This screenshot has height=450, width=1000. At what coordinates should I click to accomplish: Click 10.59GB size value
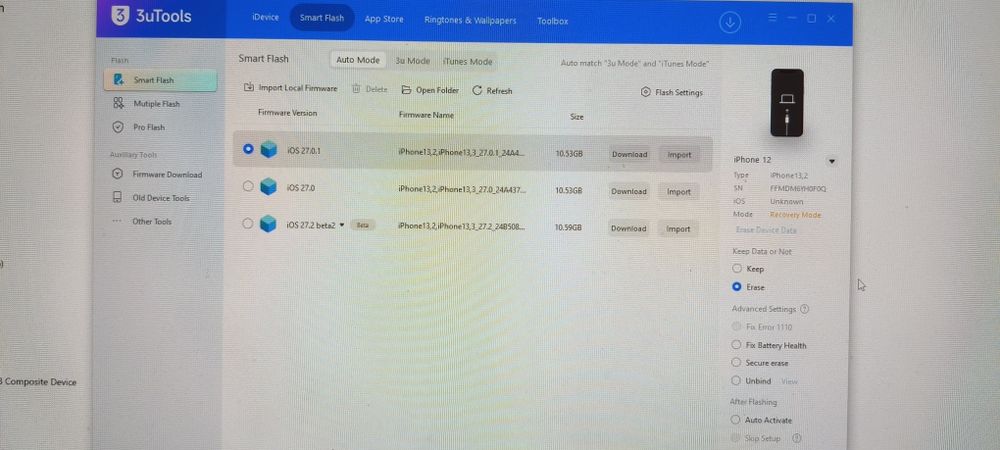coord(568,228)
